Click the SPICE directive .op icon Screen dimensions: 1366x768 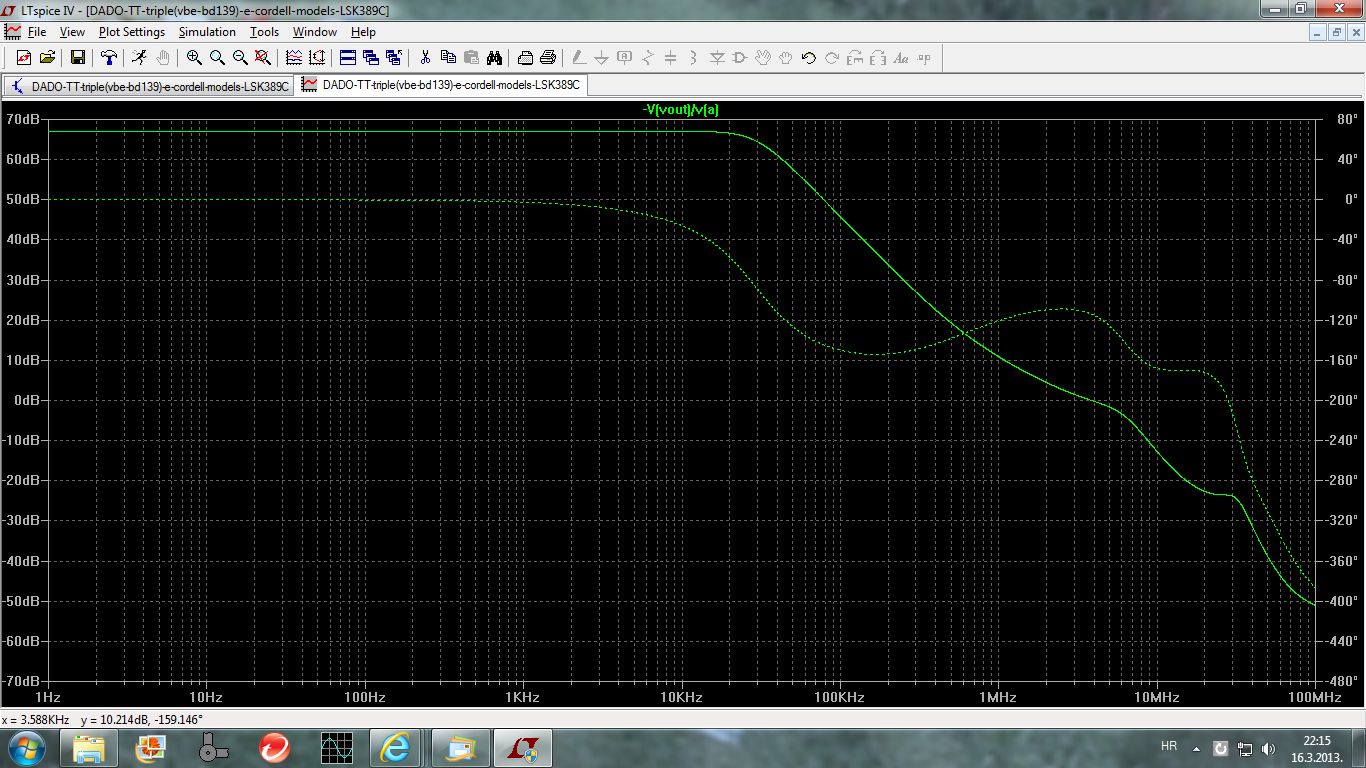tap(924, 58)
